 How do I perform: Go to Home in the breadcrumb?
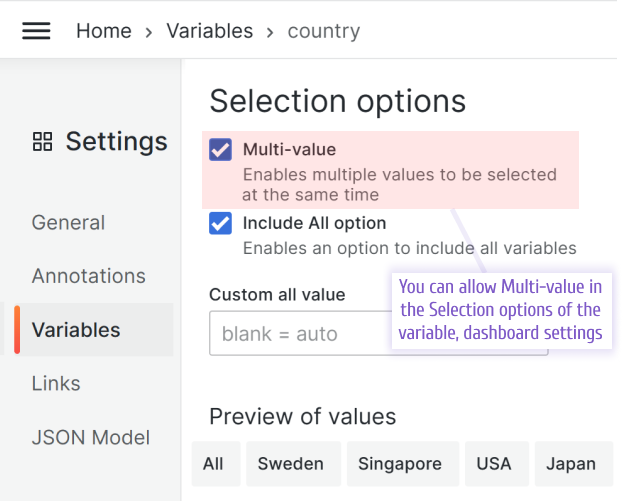104,31
